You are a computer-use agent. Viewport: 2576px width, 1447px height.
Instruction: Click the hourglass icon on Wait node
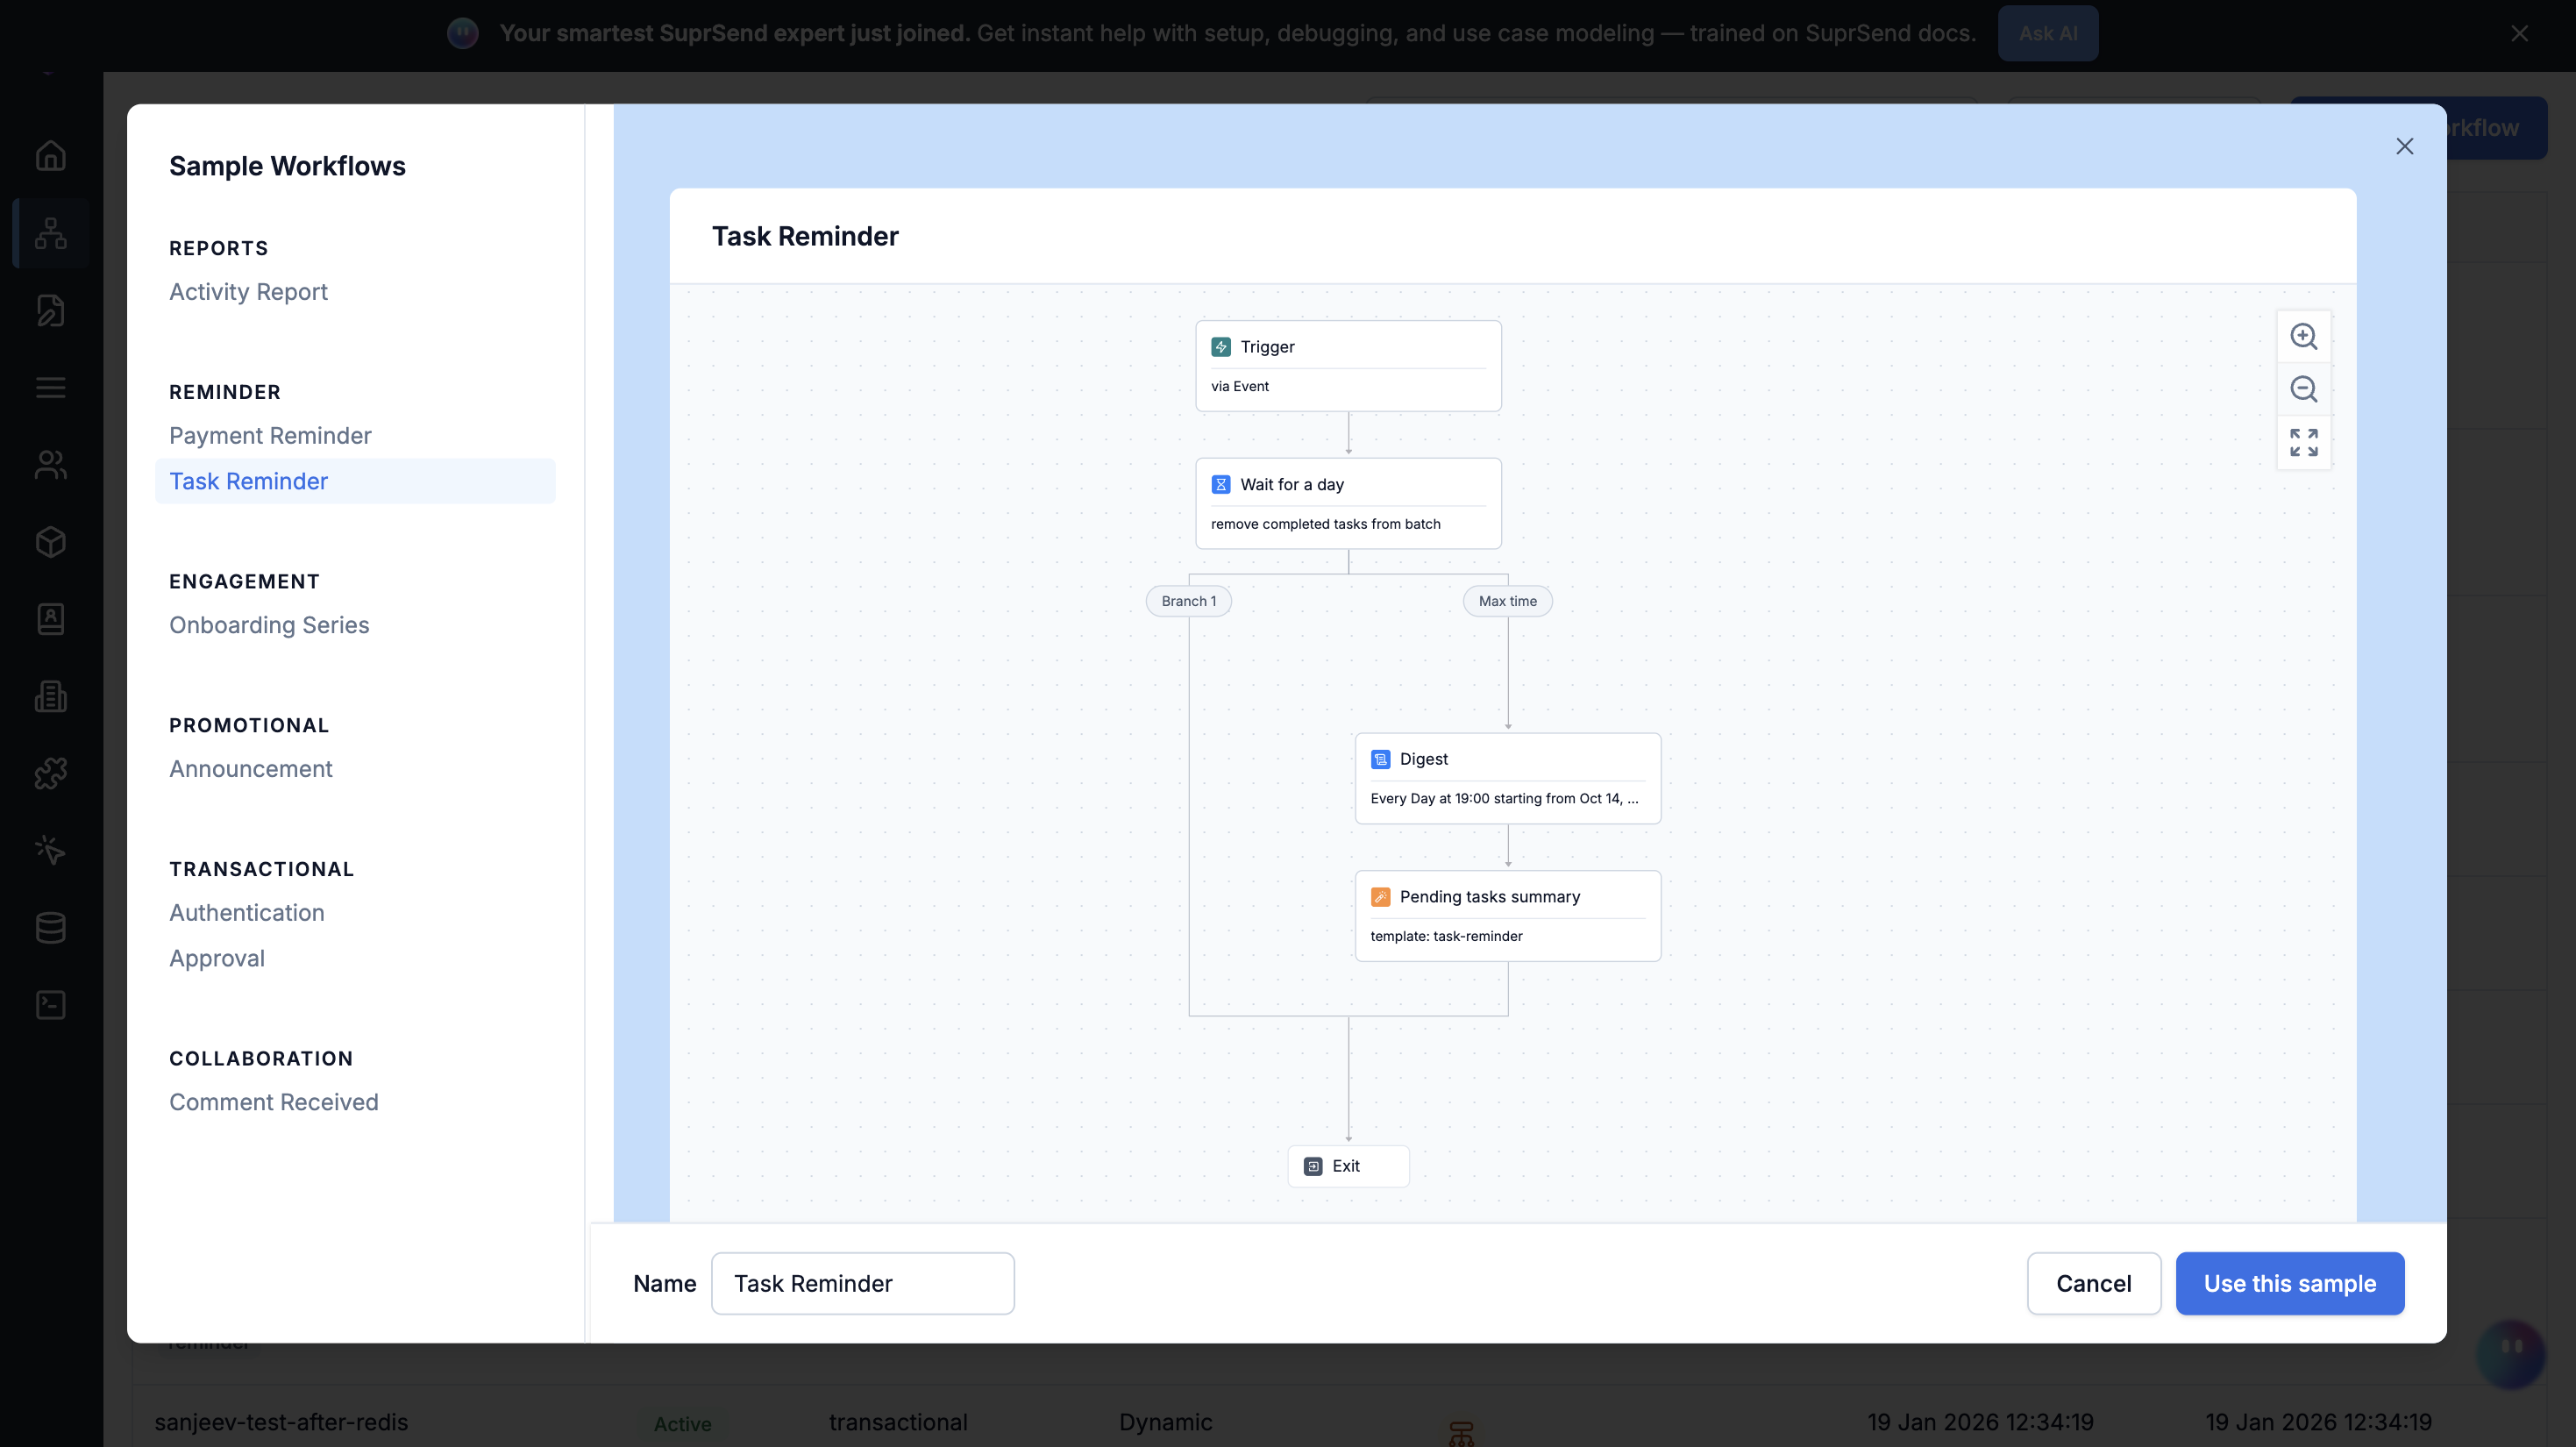click(1220, 485)
